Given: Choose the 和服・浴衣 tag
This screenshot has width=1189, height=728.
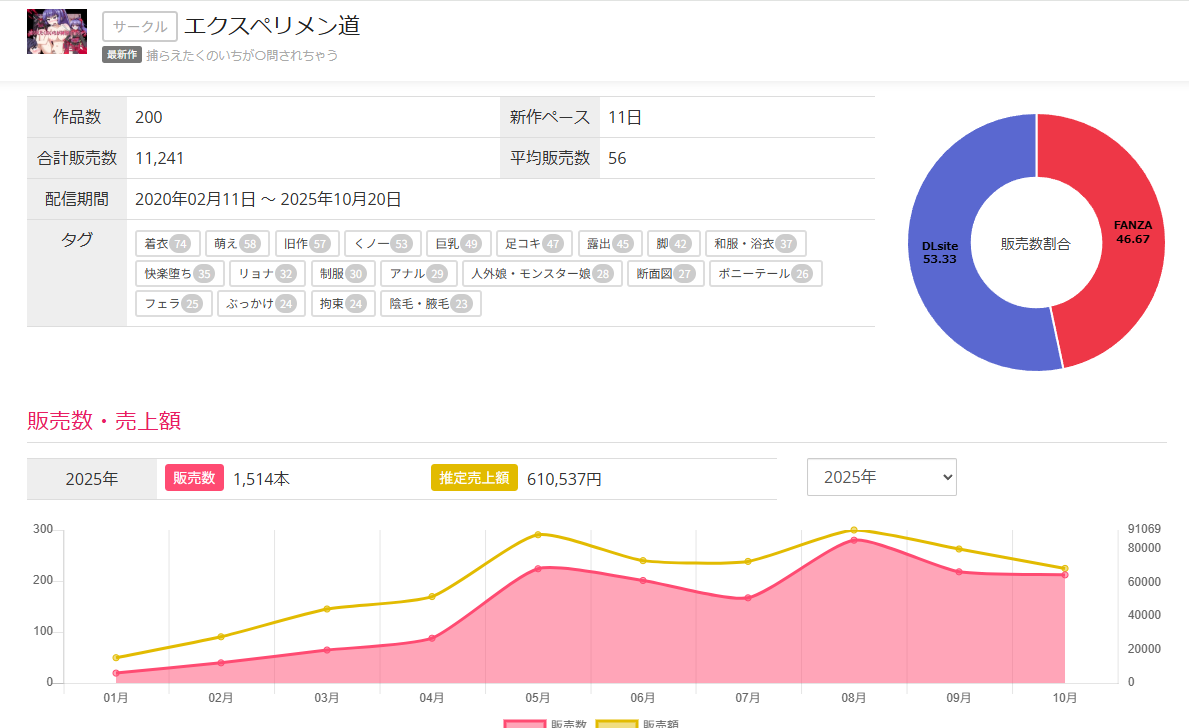Looking at the screenshot, I should pos(755,244).
